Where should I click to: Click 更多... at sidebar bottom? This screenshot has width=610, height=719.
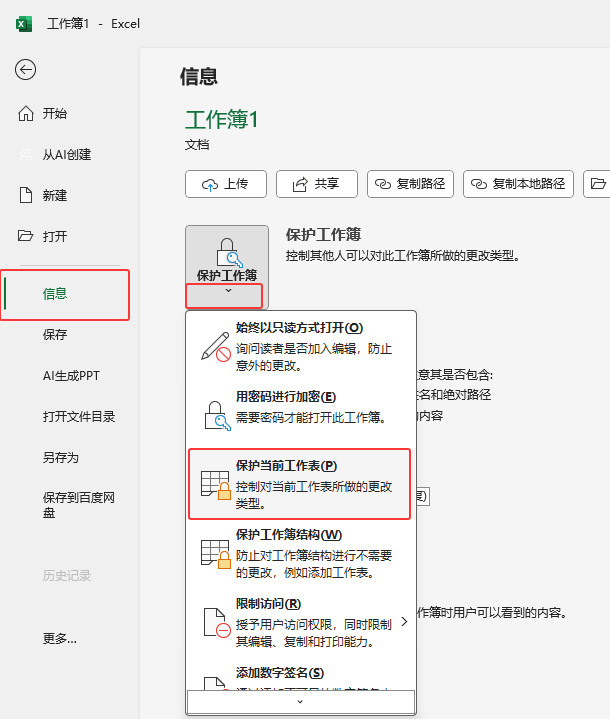pos(60,638)
